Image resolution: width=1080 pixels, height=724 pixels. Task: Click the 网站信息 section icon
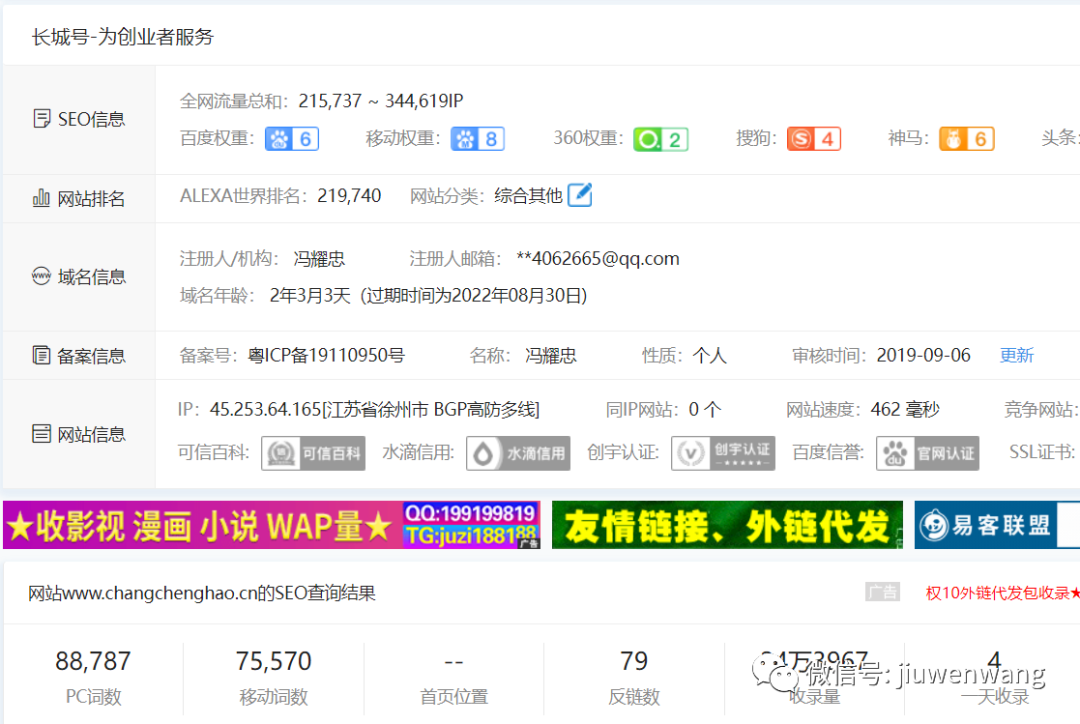41,434
